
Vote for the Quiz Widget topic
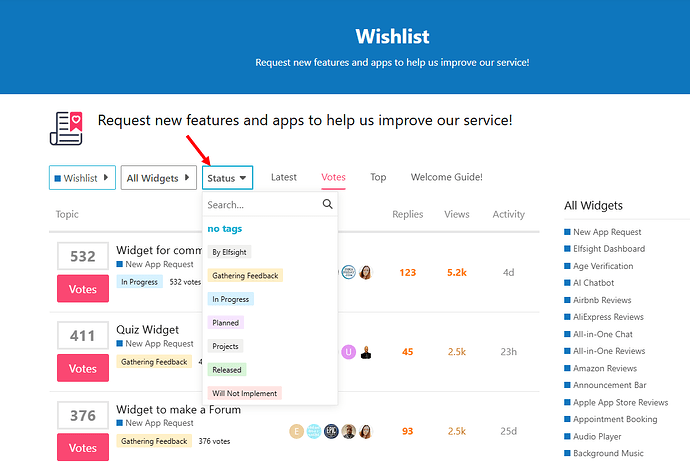click(83, 368)
